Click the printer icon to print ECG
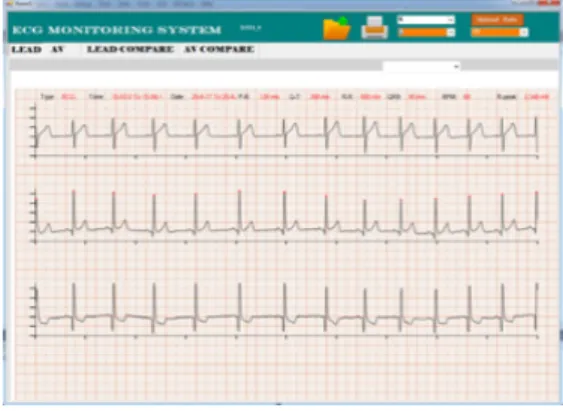 [374, 28]
